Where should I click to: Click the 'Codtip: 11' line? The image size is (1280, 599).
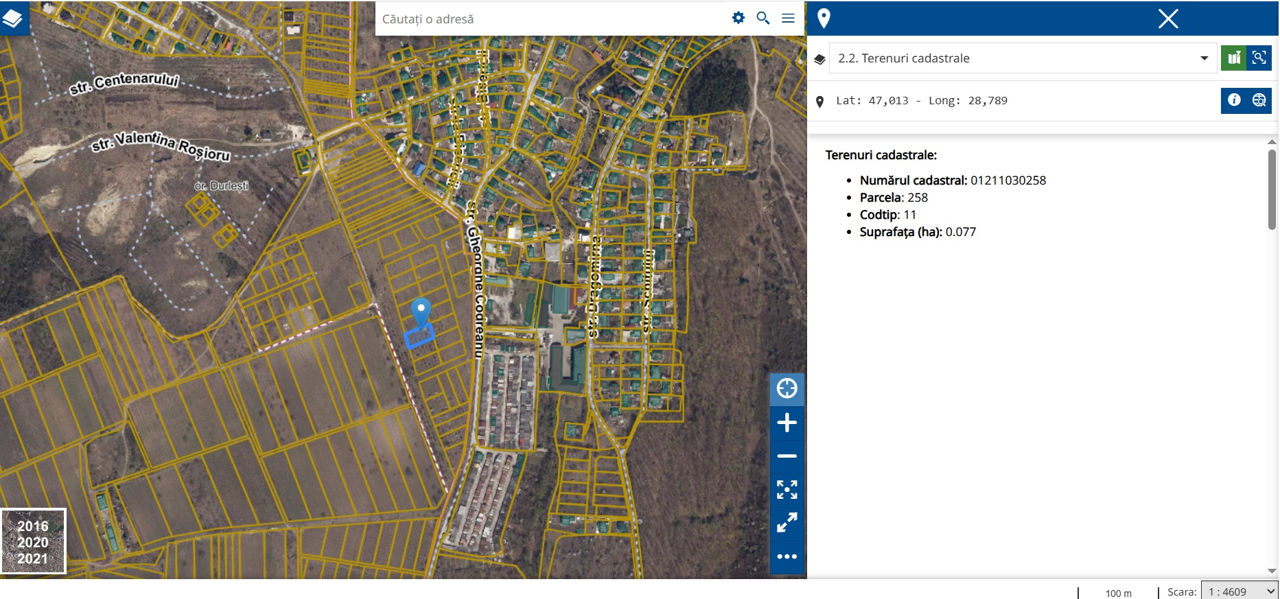(888, 214)
